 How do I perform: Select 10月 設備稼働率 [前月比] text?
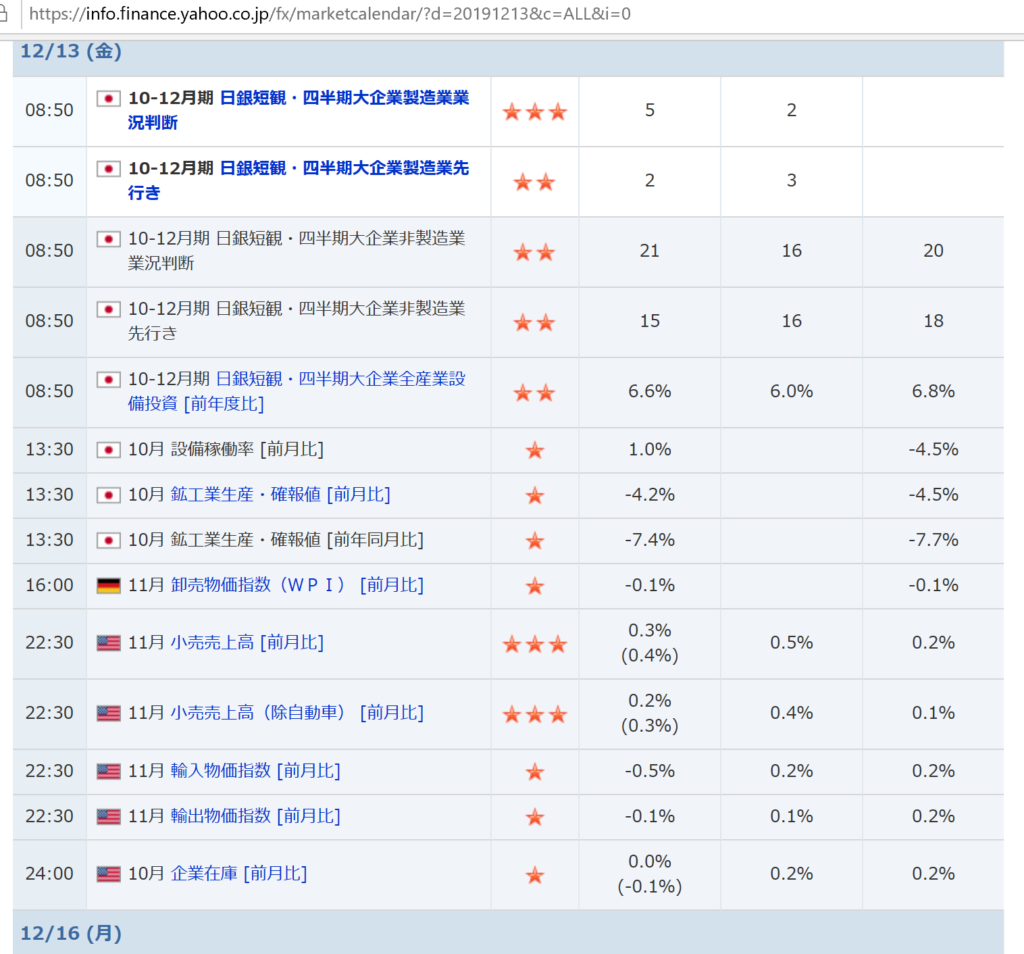click(226, 449)
